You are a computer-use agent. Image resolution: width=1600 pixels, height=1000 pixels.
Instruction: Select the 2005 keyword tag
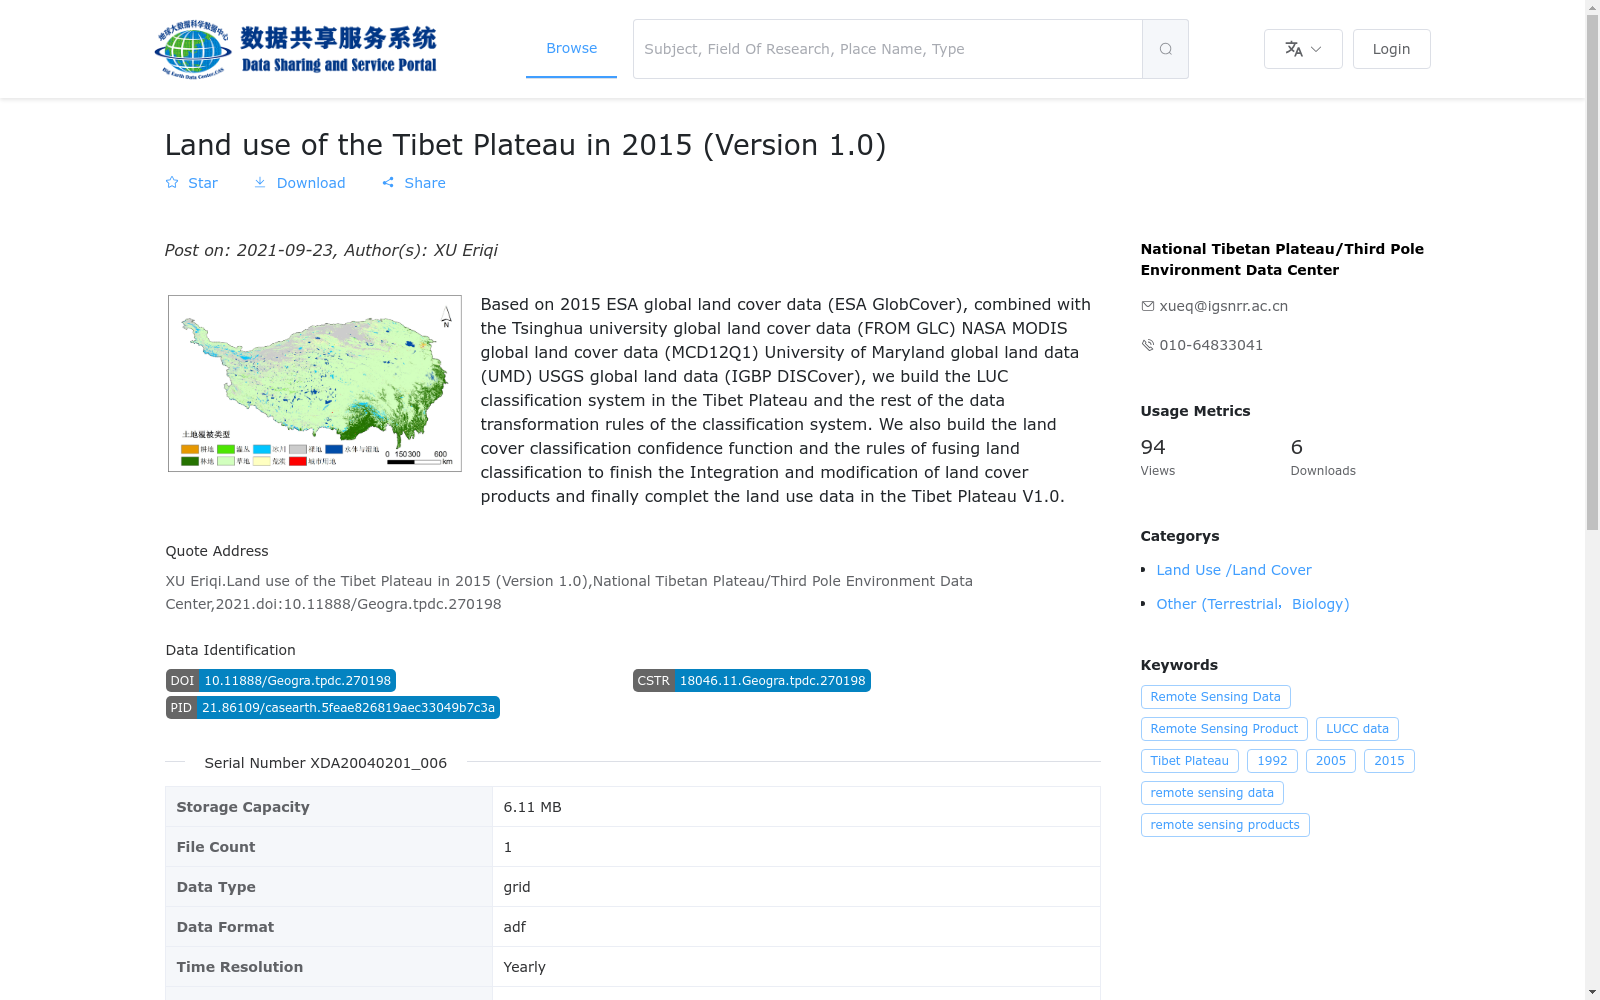[x=1330, y=761]
